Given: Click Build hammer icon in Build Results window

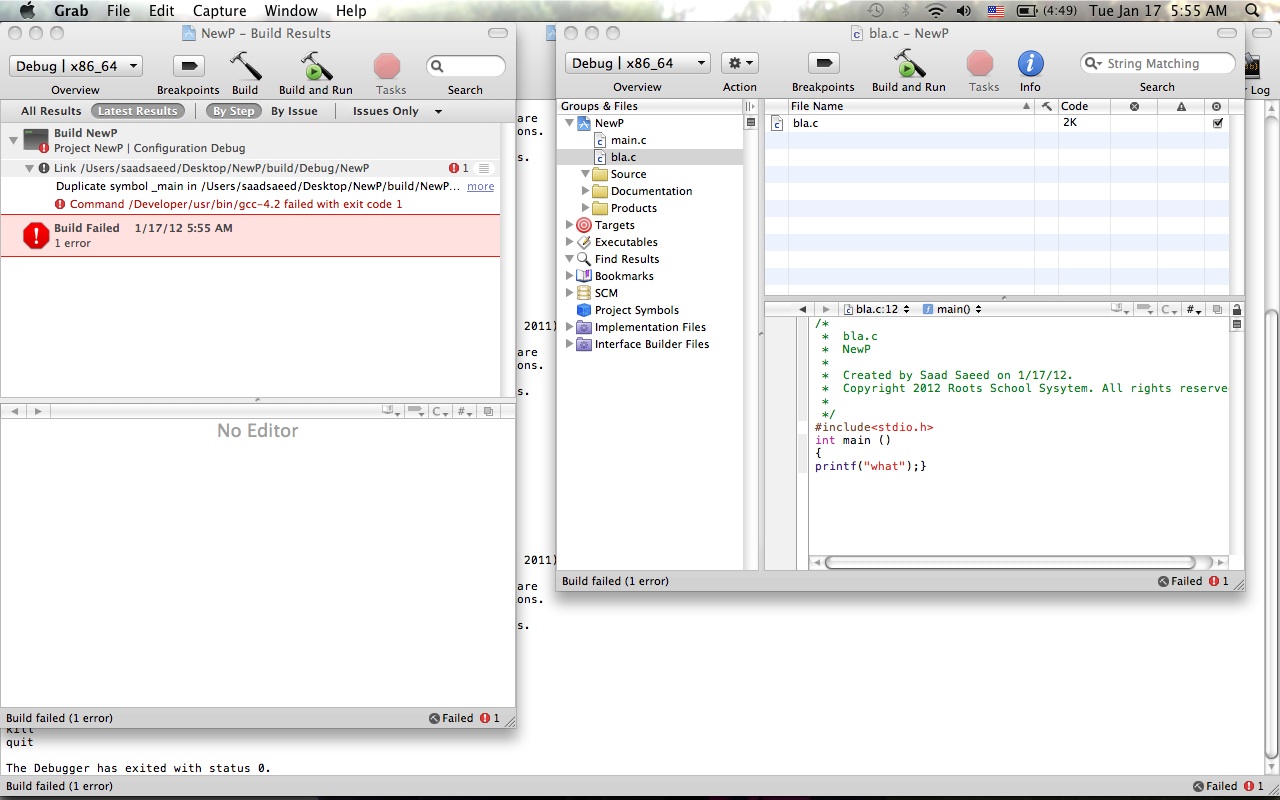Looking at the screenshot, I should coord(245,67).
